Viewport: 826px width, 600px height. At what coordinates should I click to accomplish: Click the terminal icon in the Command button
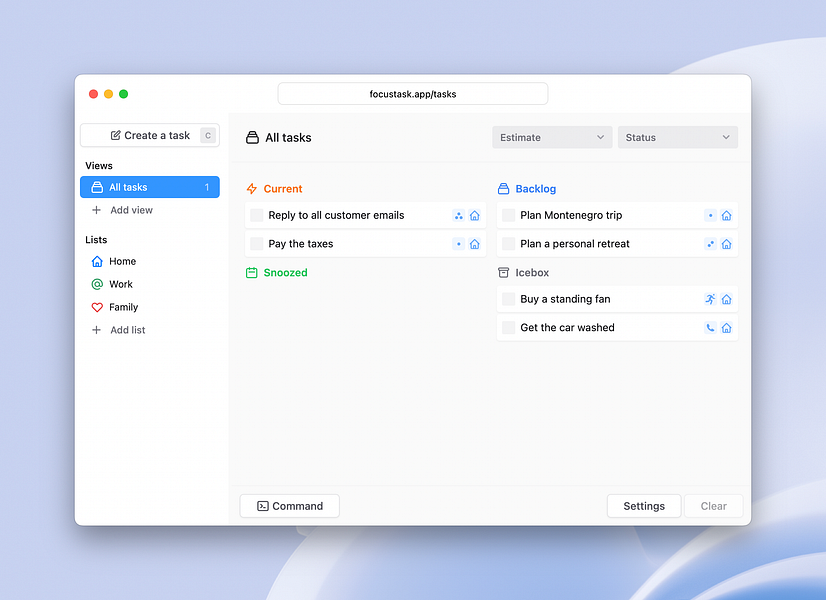[262, 506]
